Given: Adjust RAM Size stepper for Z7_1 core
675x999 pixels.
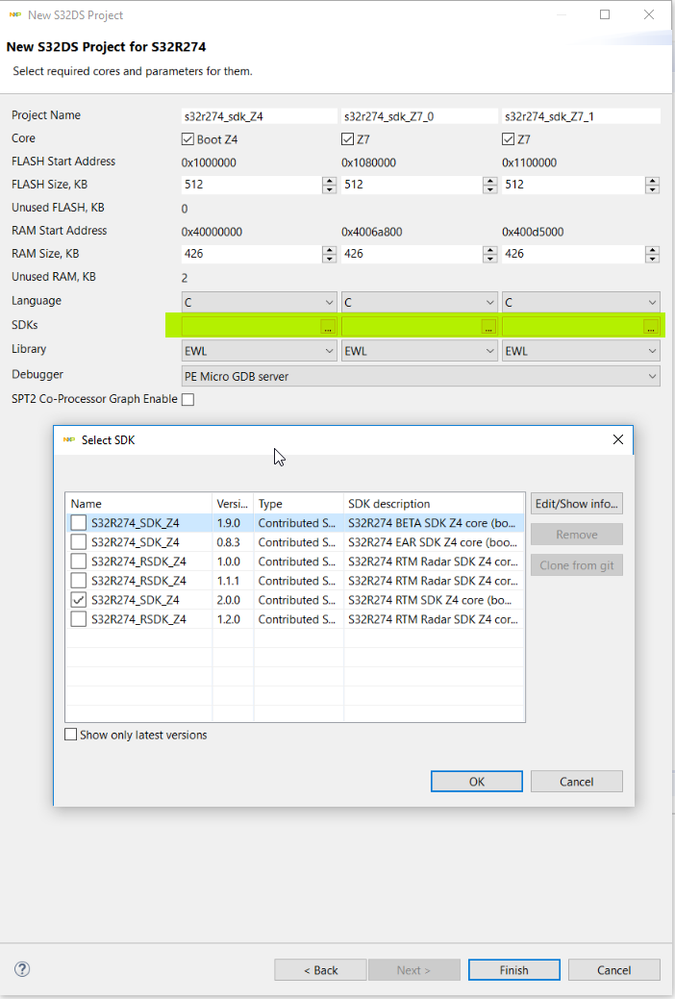Looking at the screenshot, I should [x=651, y=254].
